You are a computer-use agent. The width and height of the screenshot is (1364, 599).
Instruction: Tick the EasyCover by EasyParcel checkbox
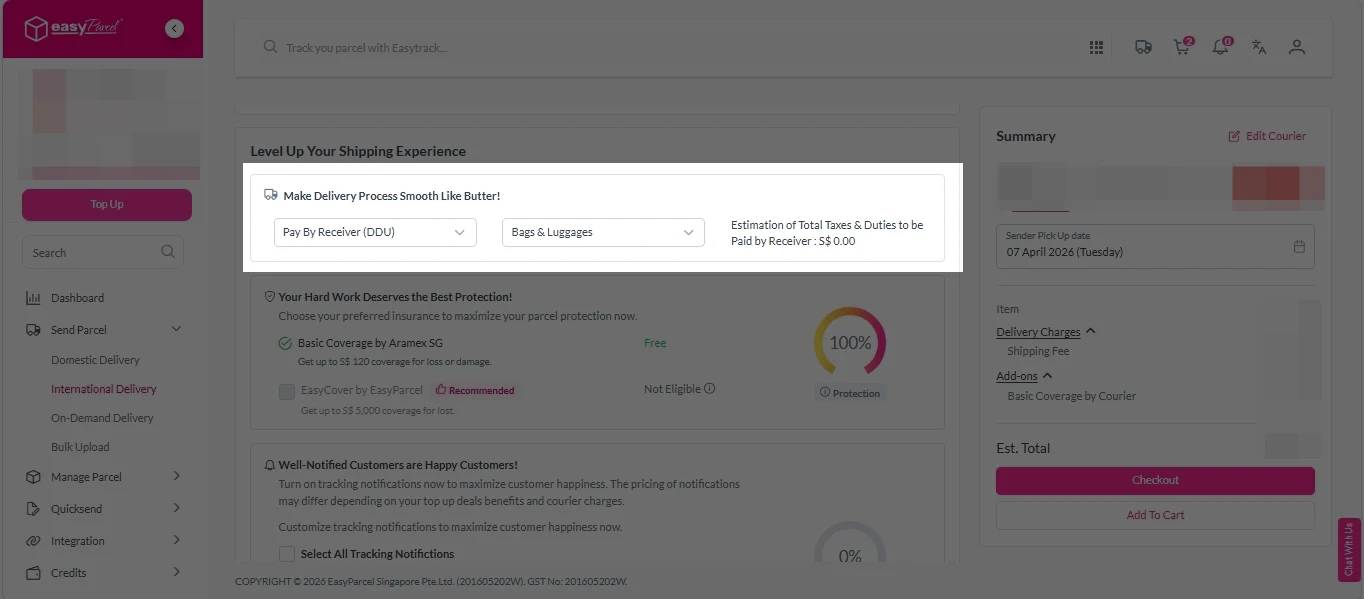[x=287, y=391]
